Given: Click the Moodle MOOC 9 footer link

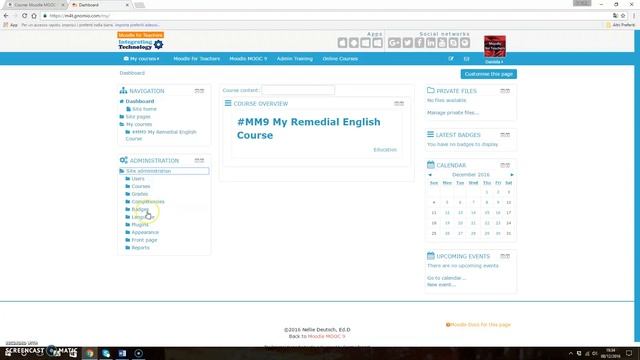Looking at the screenshot, I should tap(326, 336).
